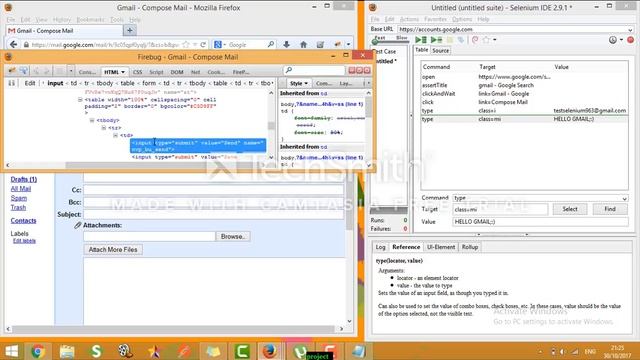This screenshot has width=640, height=360.
Task: Open Contacts link in Gmail sidebar
Action: pos(23,220)
